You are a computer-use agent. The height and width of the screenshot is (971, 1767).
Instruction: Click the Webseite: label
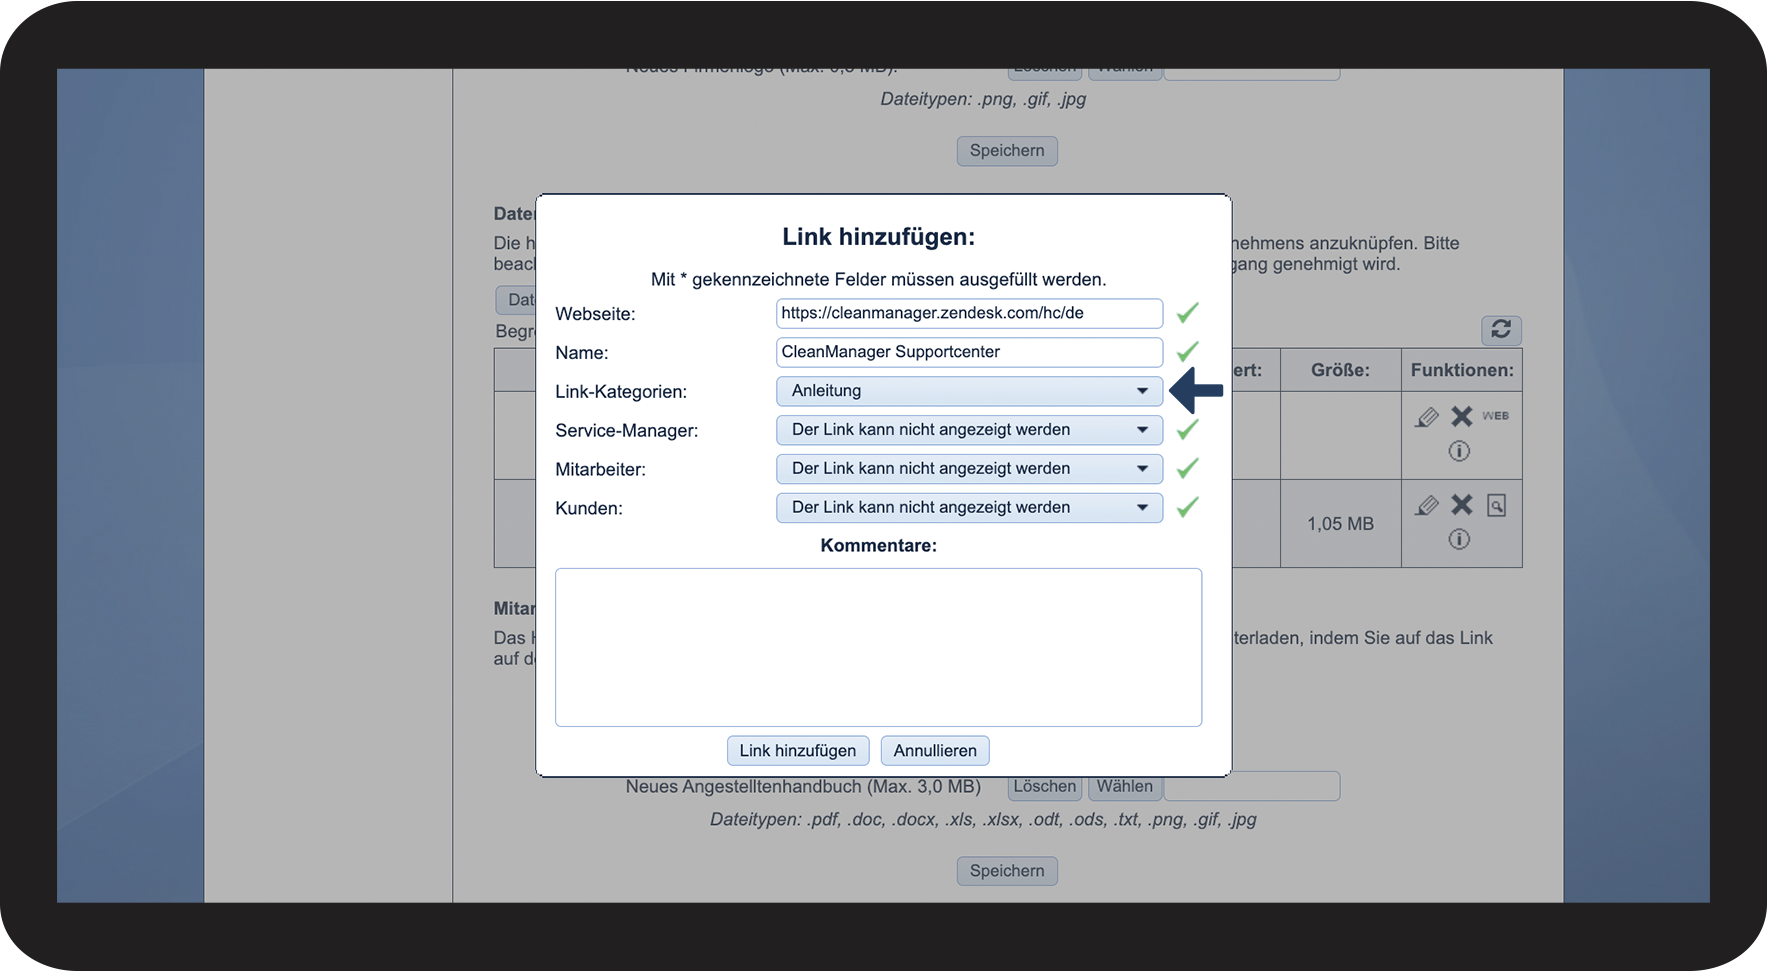point(595,314)
